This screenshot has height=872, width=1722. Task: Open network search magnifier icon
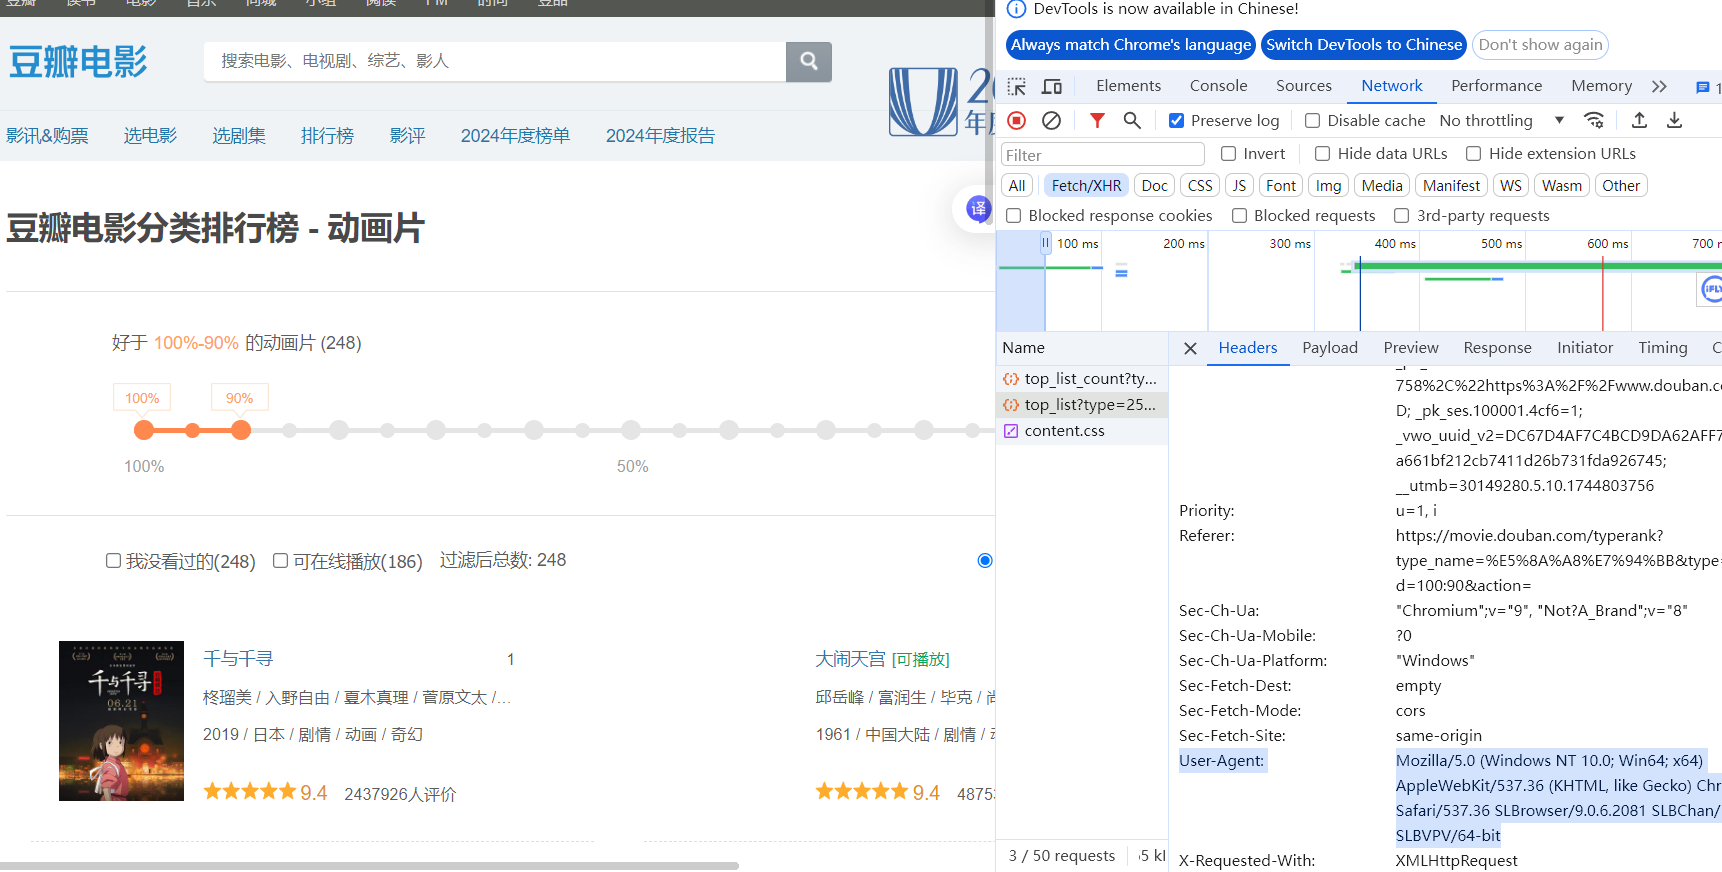(x=1132, y=121)
